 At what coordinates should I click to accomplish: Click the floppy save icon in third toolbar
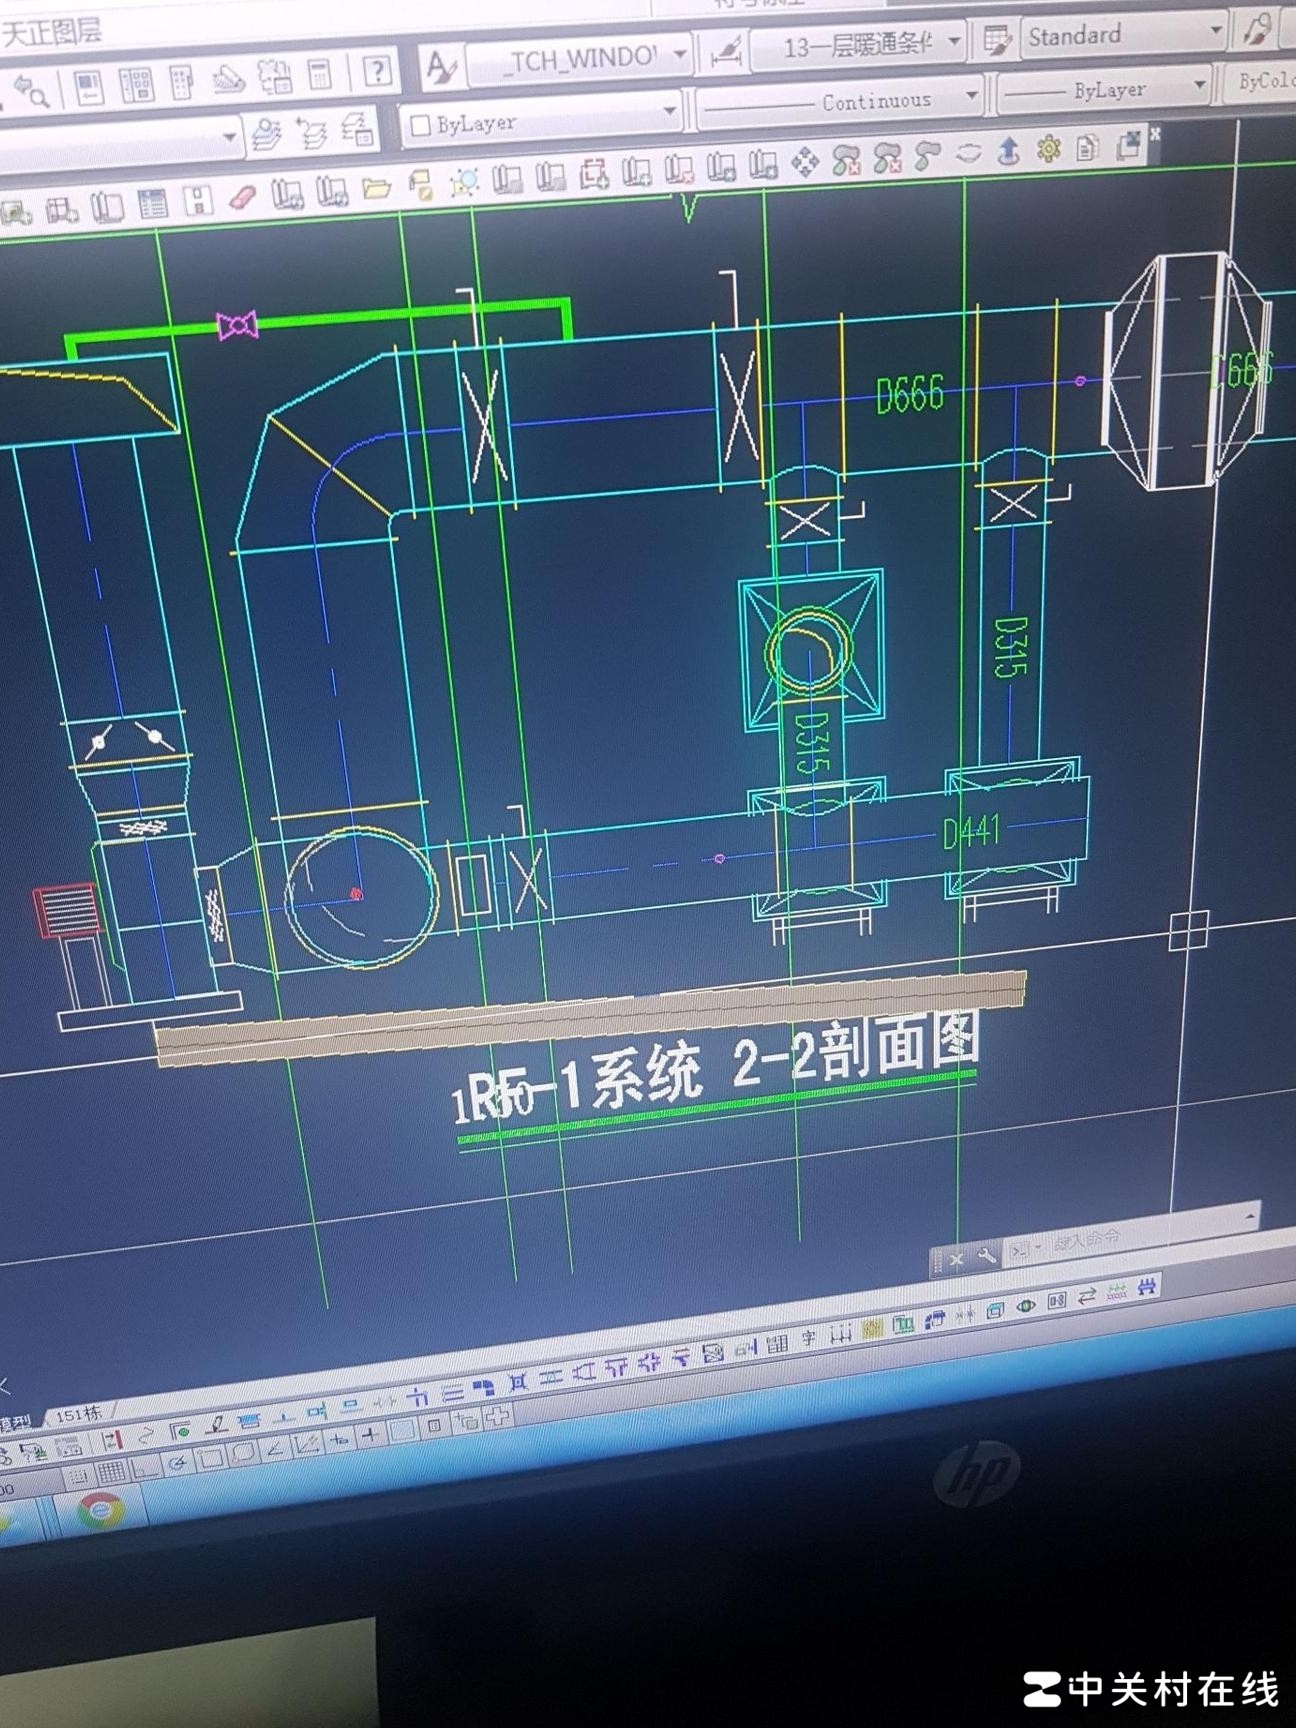point(198,200)
